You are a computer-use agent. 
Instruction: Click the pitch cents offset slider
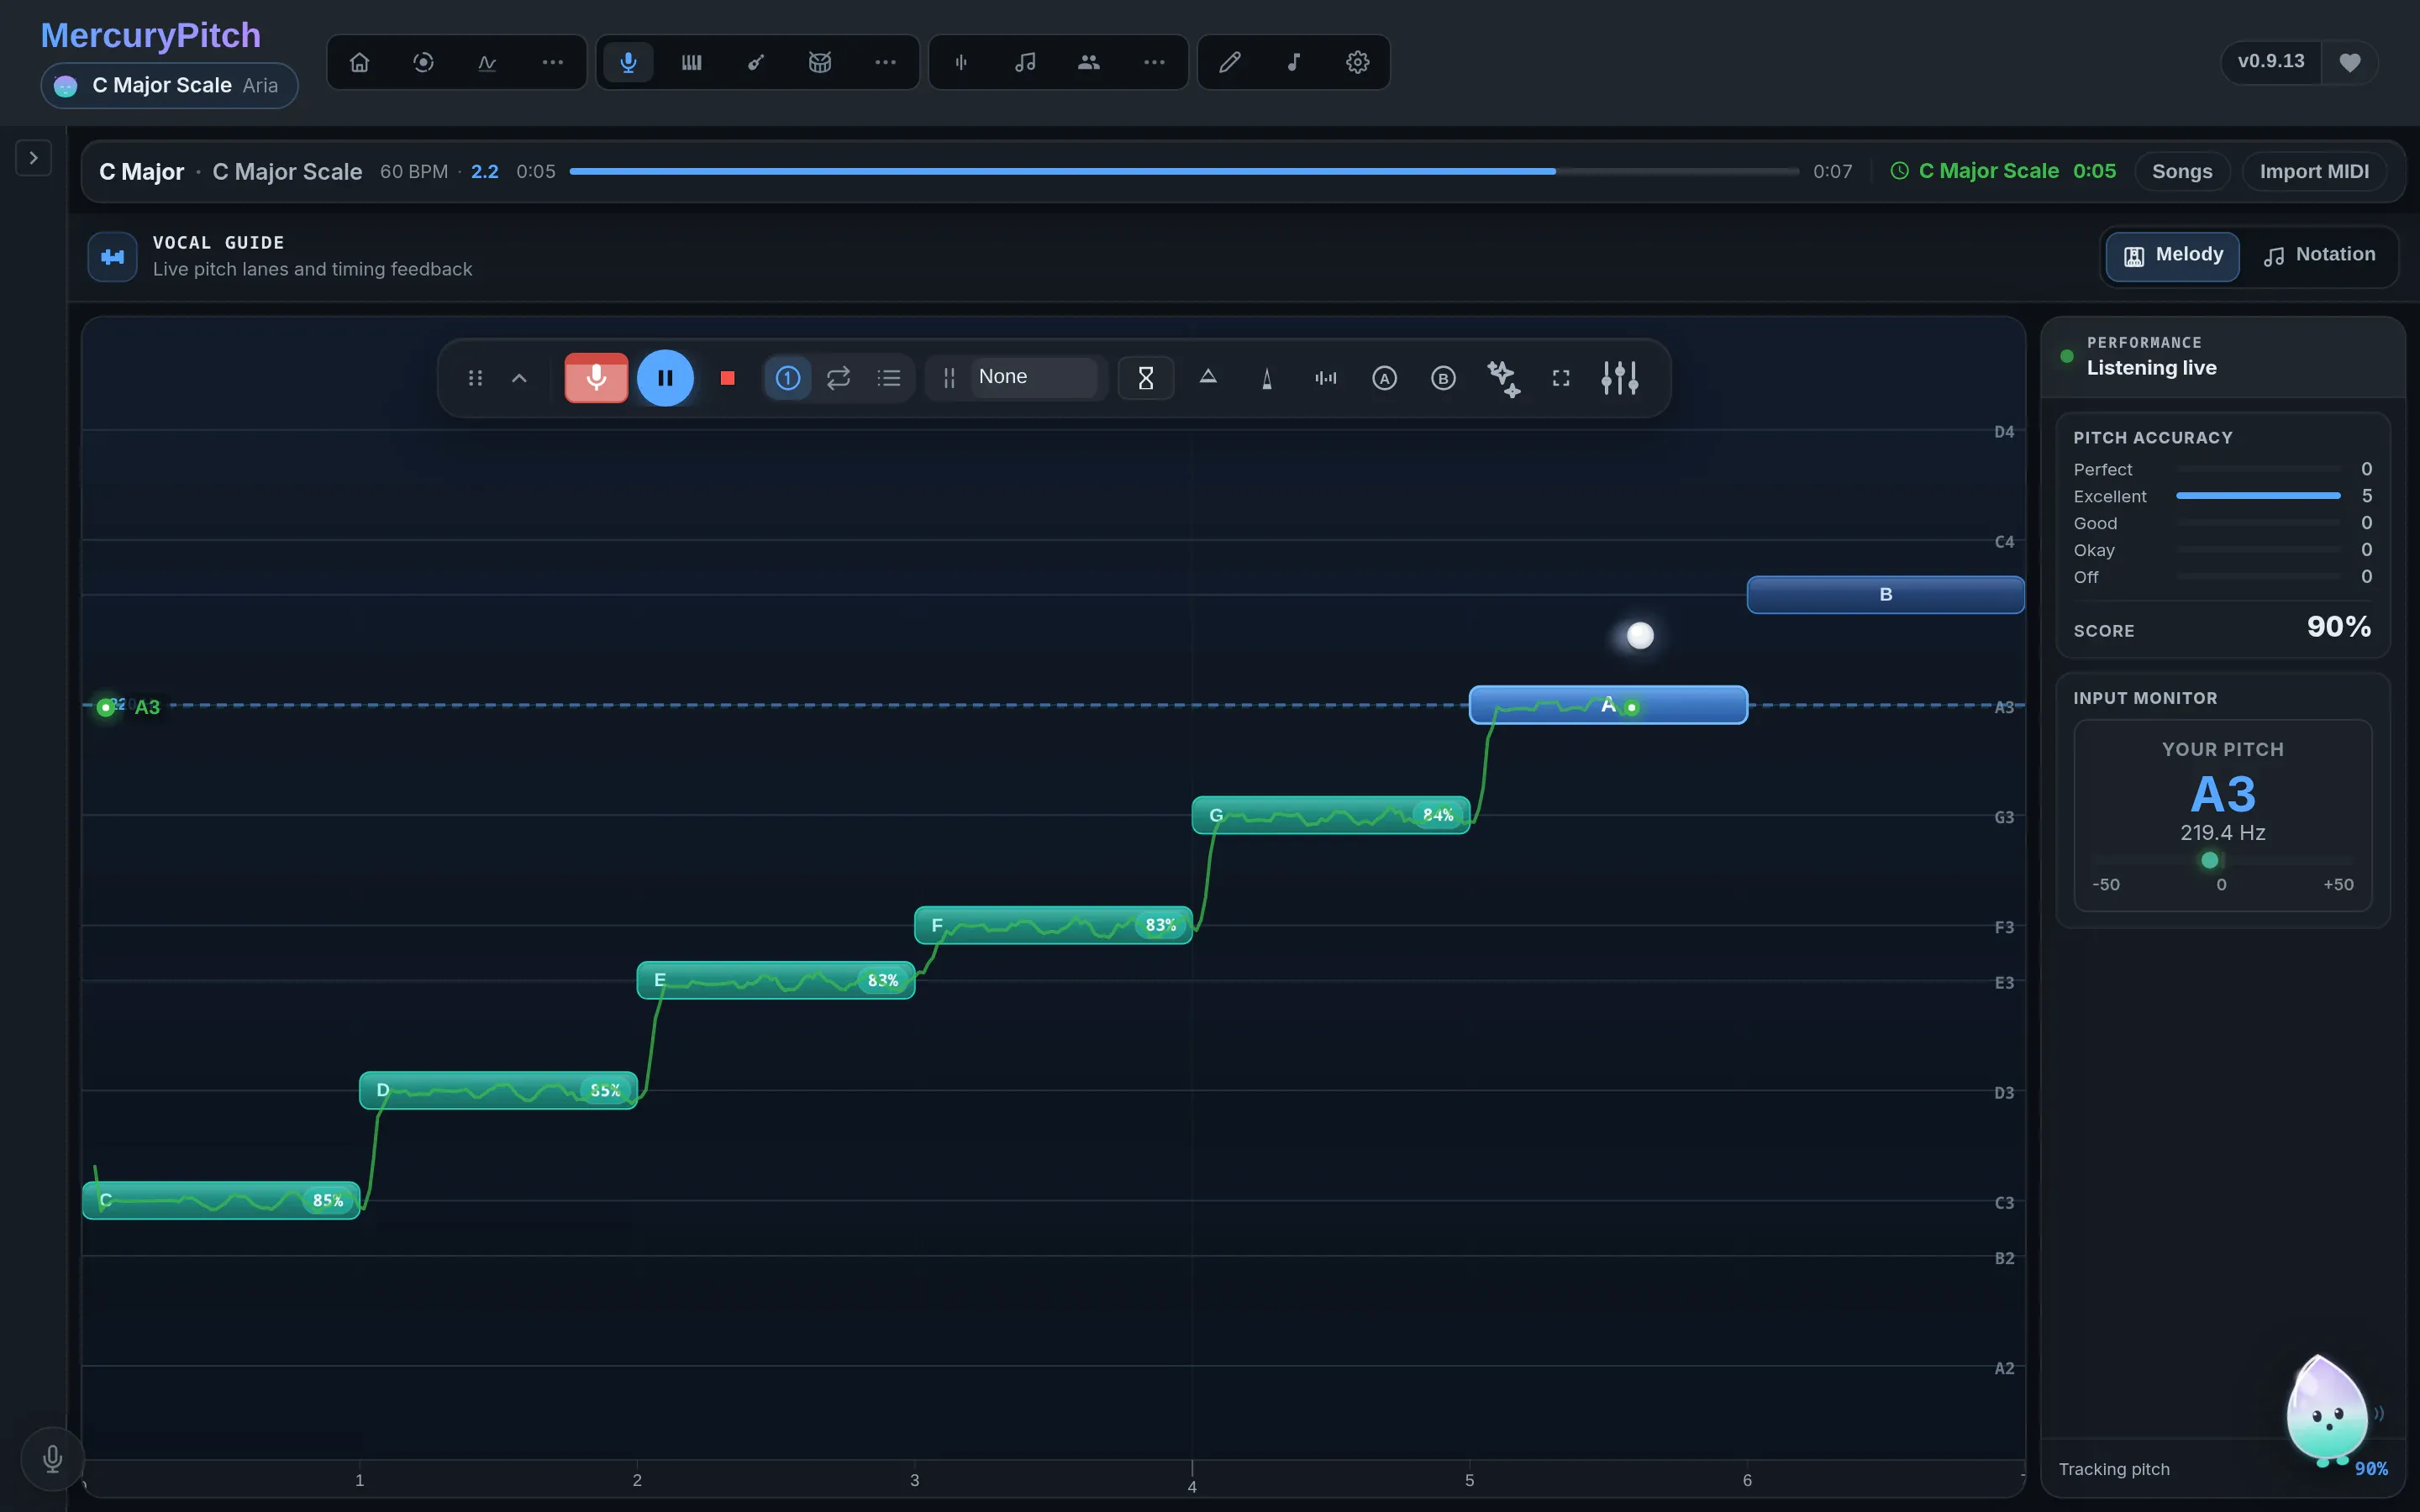click(x=2222, y=860)
